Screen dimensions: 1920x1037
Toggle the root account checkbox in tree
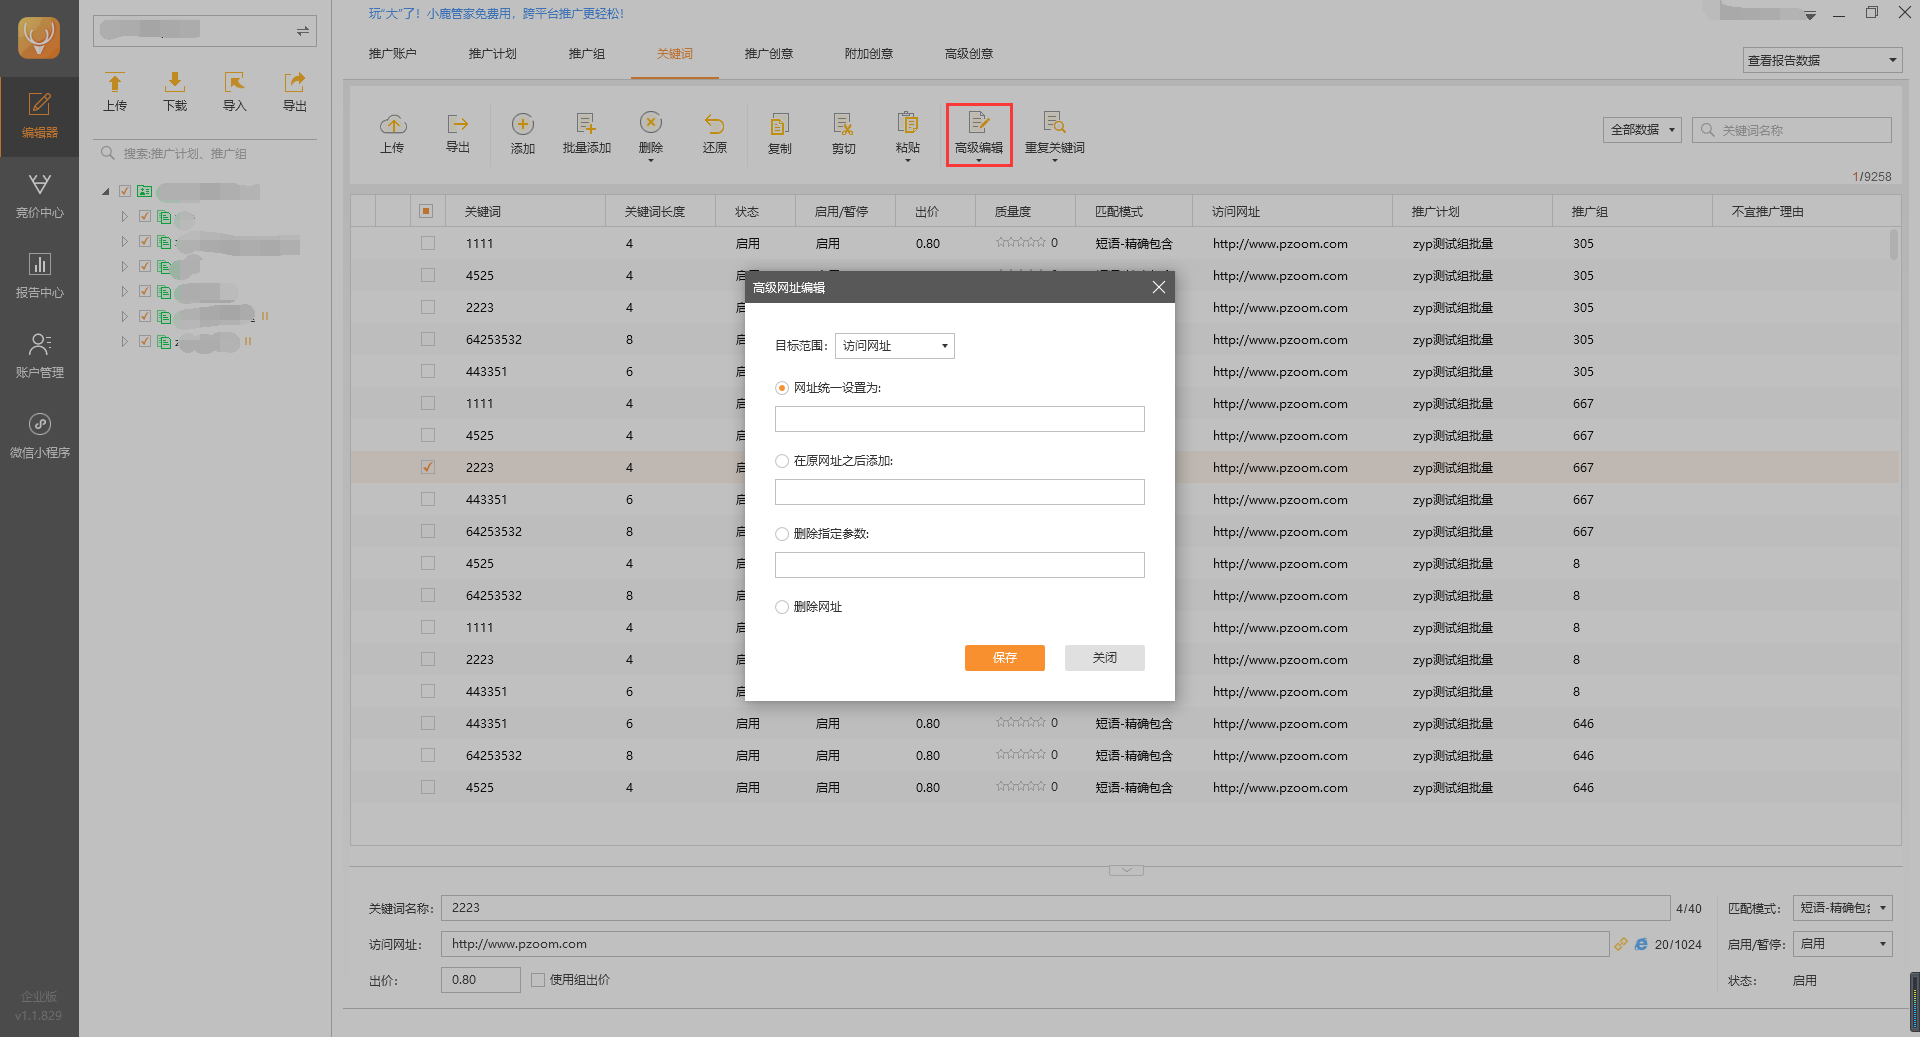[125, 191]
